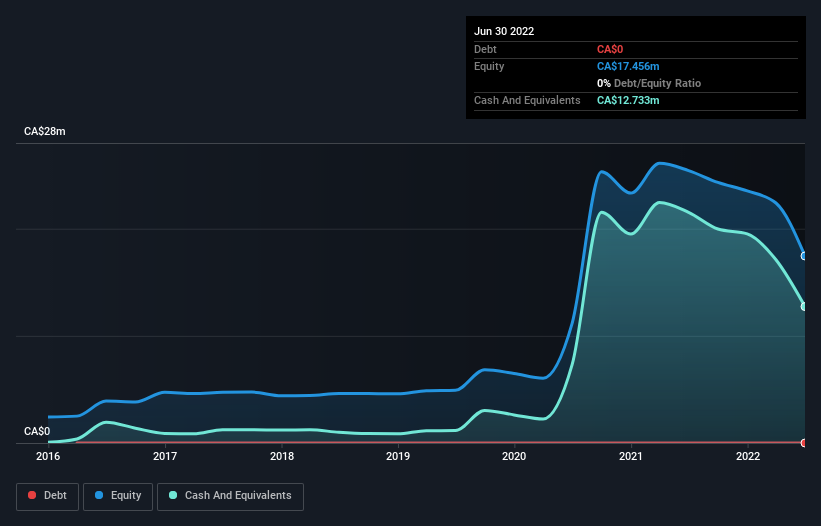Toggle the Debt series legend button
Viewport: 821px width, 526px height.
tap(48, 496)
